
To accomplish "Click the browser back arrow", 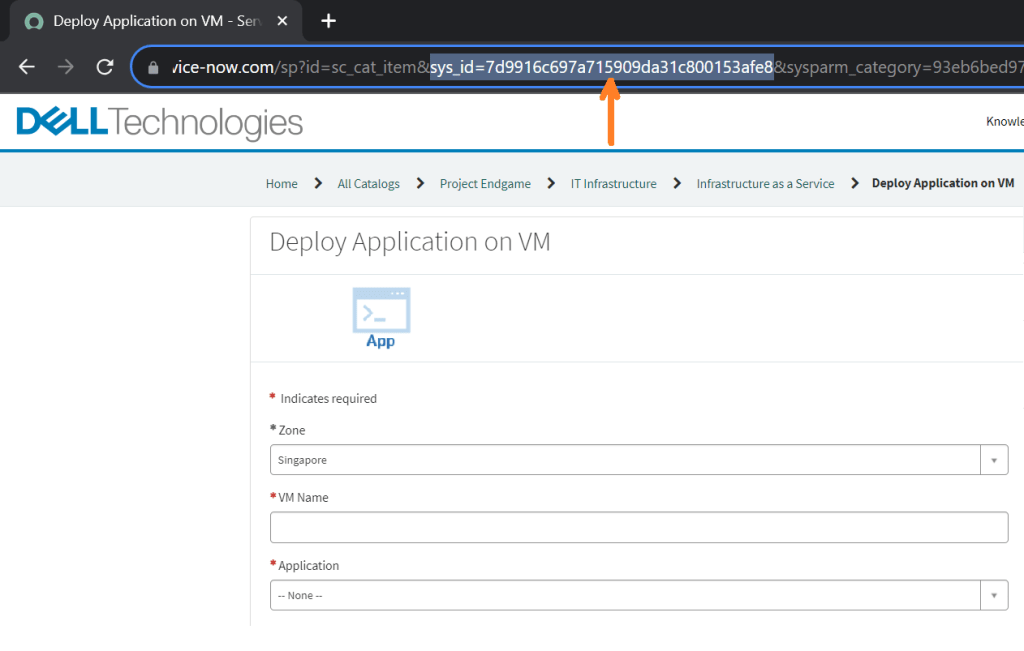I will (27, 67).
